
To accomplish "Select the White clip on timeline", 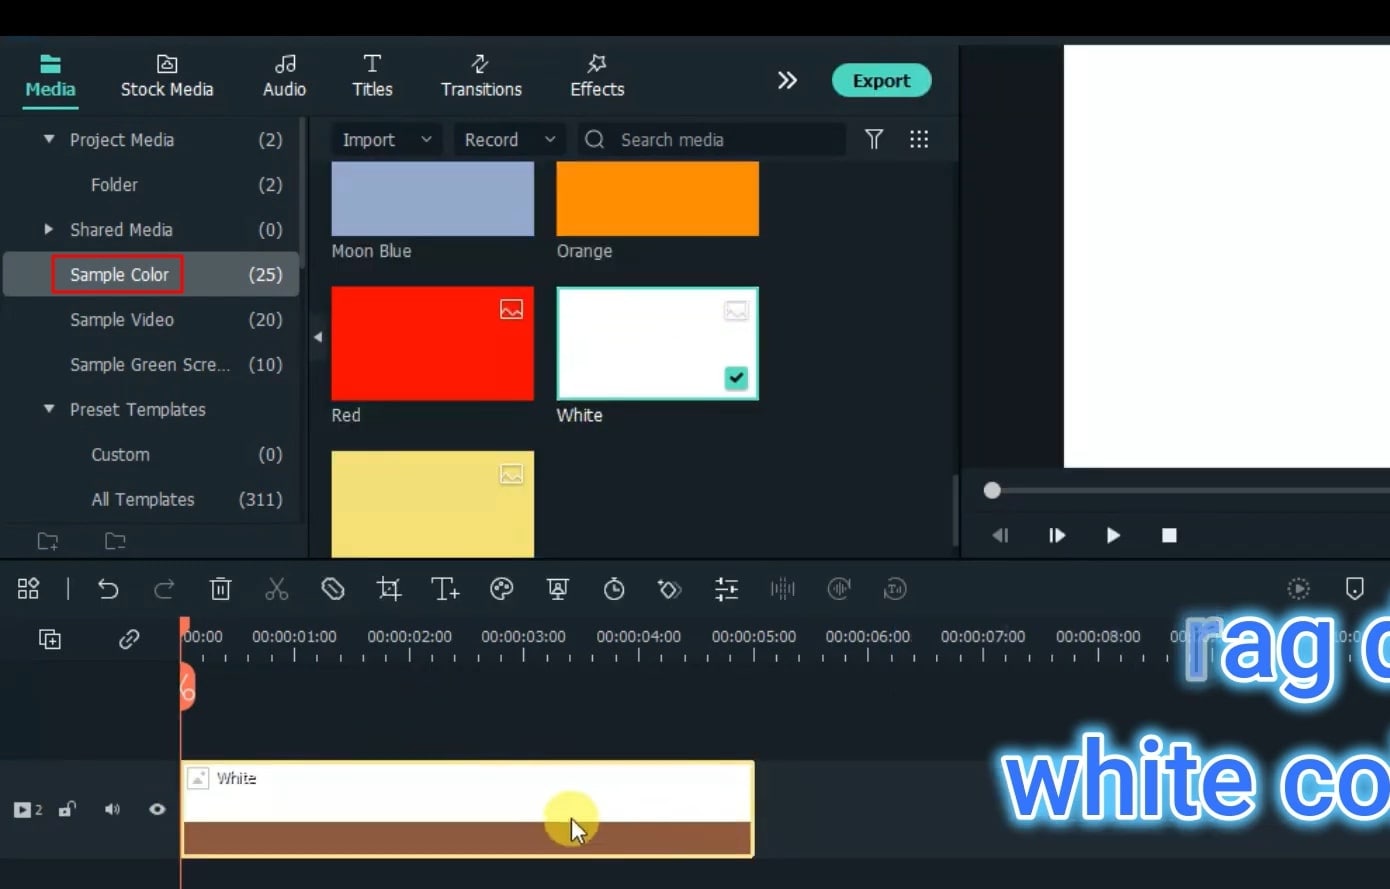I will coord(467,809).
